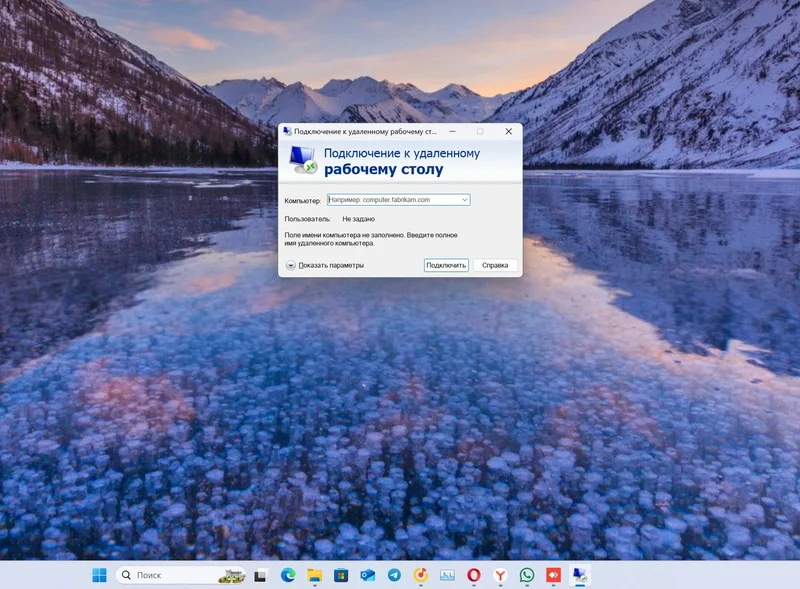Open Yandex Browser from the taskbar
Screen dimensions: 800x589
pyautogui.click(x=500, y=575)
